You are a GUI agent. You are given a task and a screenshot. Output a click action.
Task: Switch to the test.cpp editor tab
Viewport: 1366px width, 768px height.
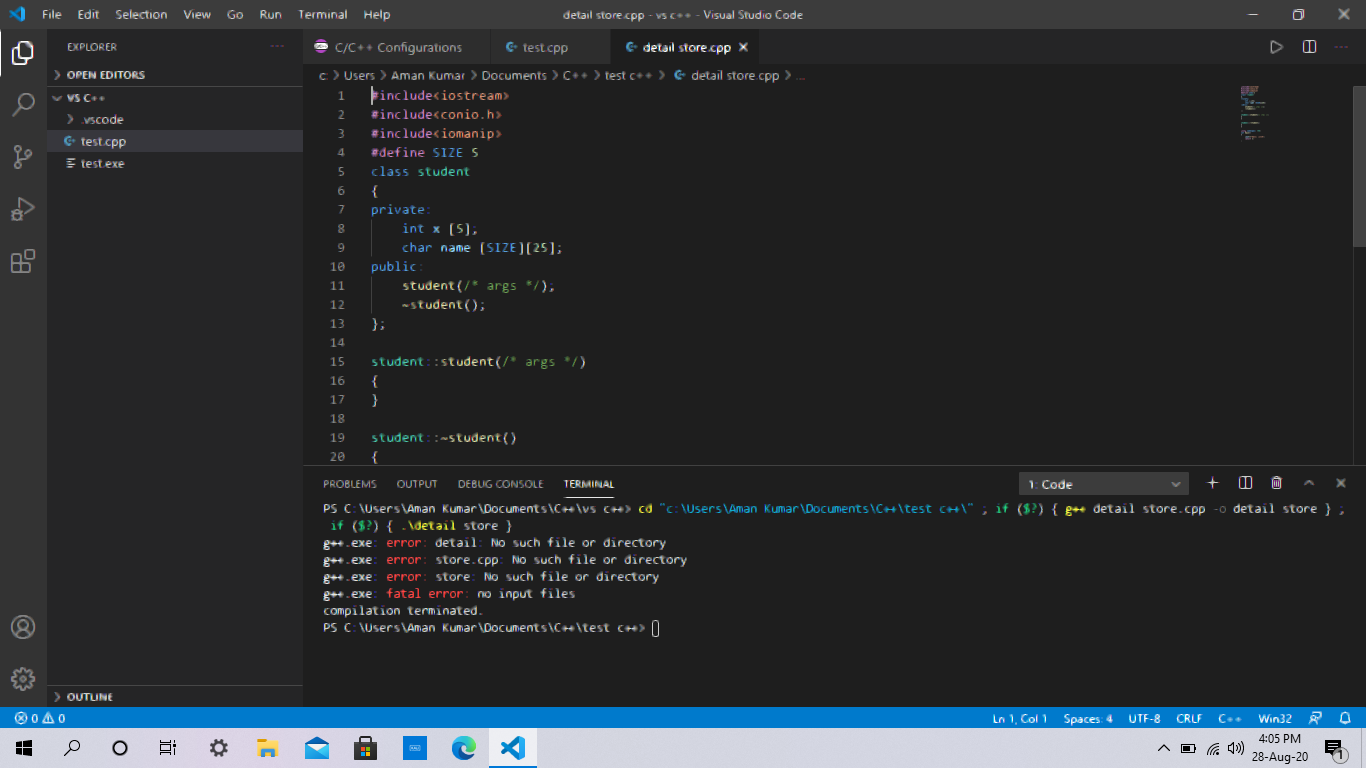tap(548, 46)
